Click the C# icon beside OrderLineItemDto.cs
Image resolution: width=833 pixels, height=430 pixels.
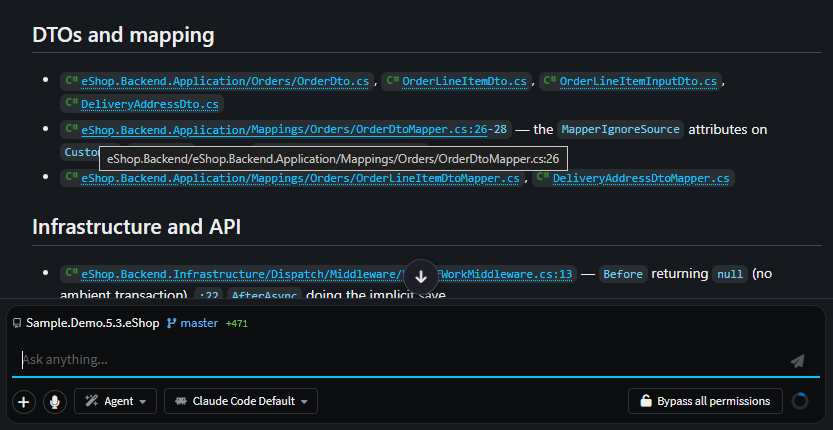pyautogui.click(x=393, y=81)
